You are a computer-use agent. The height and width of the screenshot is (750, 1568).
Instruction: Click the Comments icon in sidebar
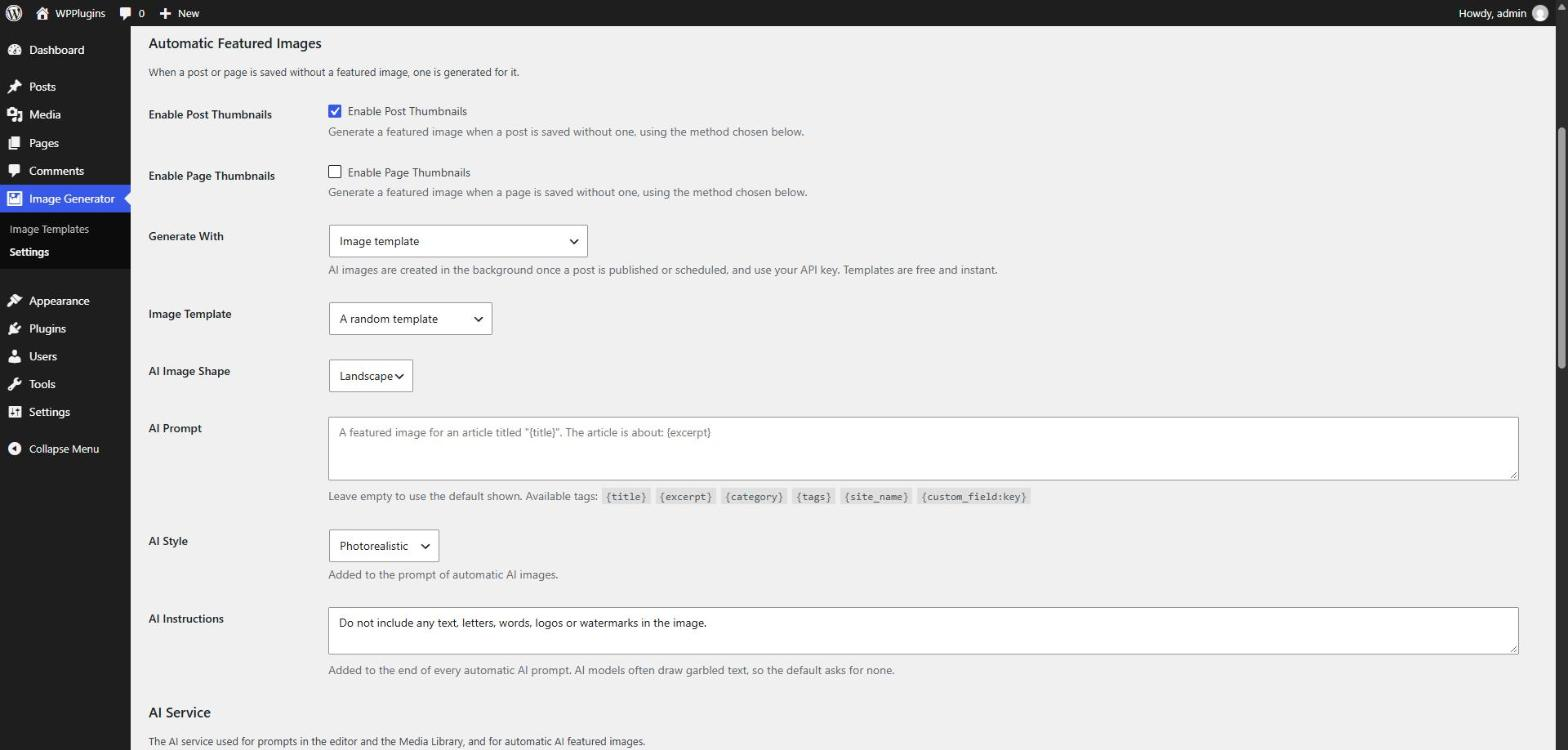click(x=14, y=171)
